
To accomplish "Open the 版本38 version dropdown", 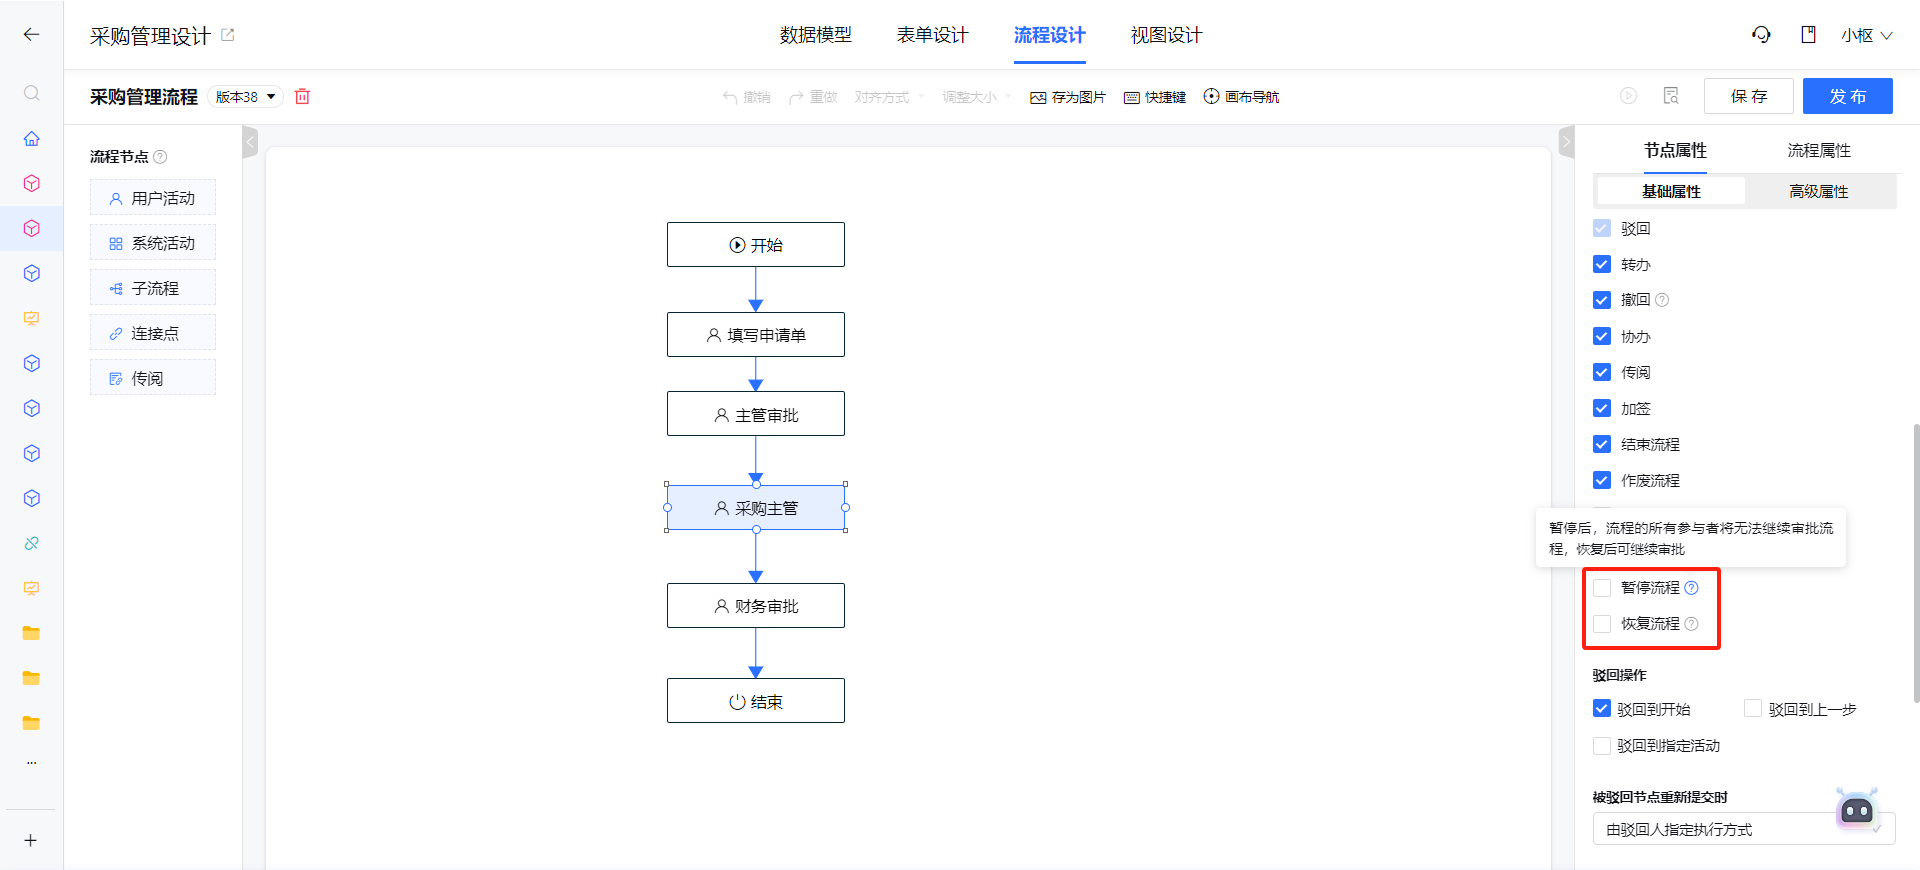I will click(246, 97).
